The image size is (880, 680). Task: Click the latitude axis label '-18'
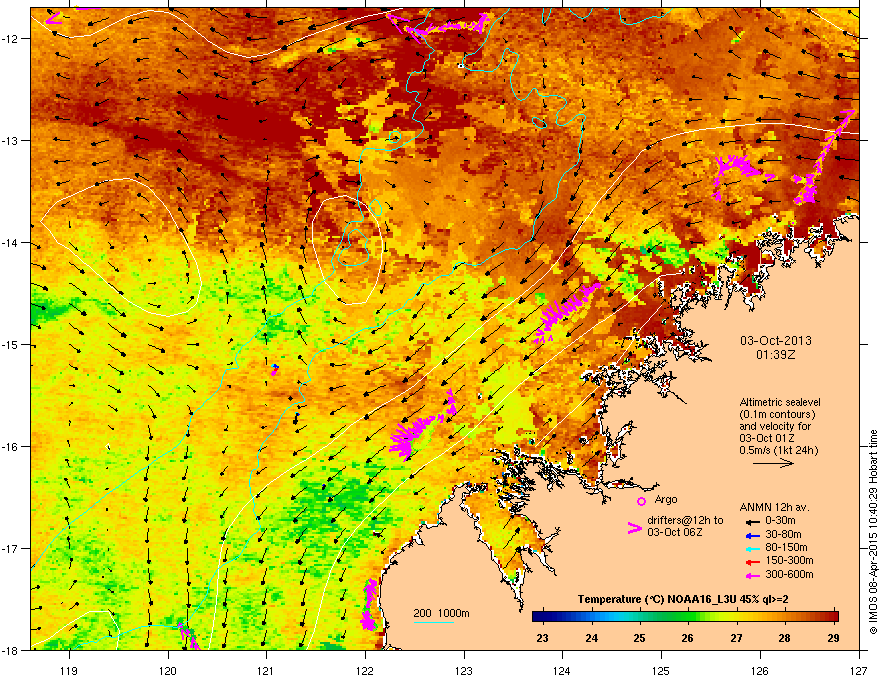tap(11, 650)
